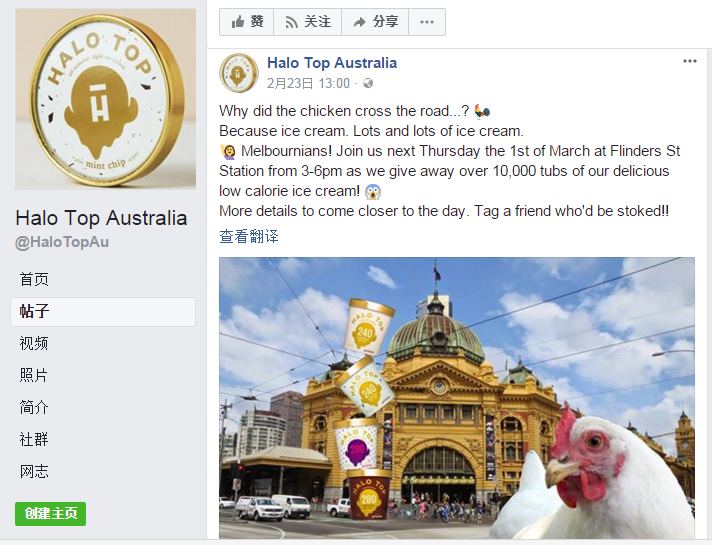Click the 赞 (Like) thumbs-up button
The image size is (712, 545).
tap(247, 22)
